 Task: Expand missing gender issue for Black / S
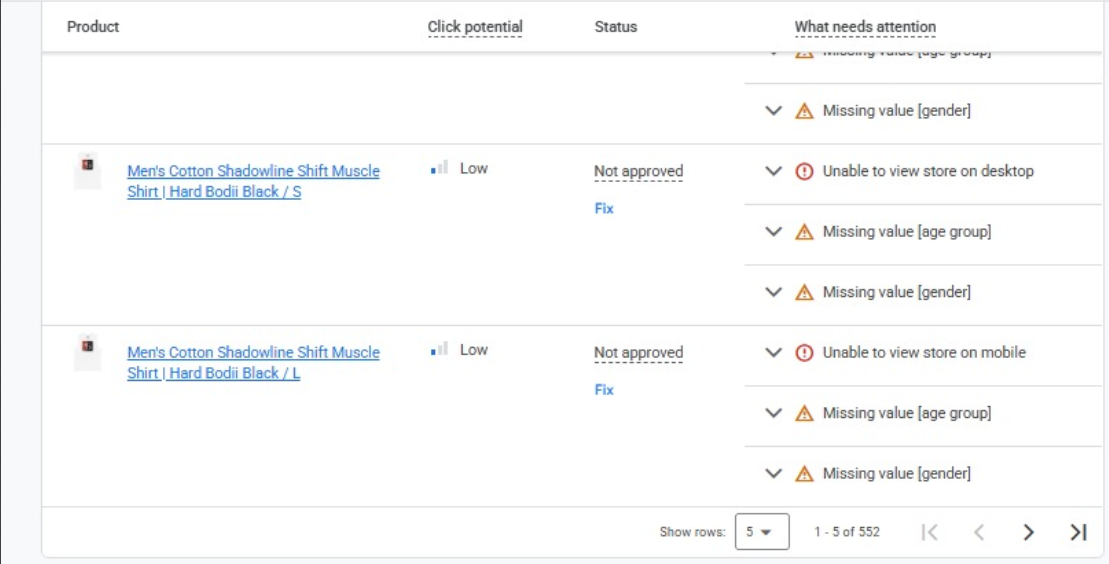click(x=773, y=292)
